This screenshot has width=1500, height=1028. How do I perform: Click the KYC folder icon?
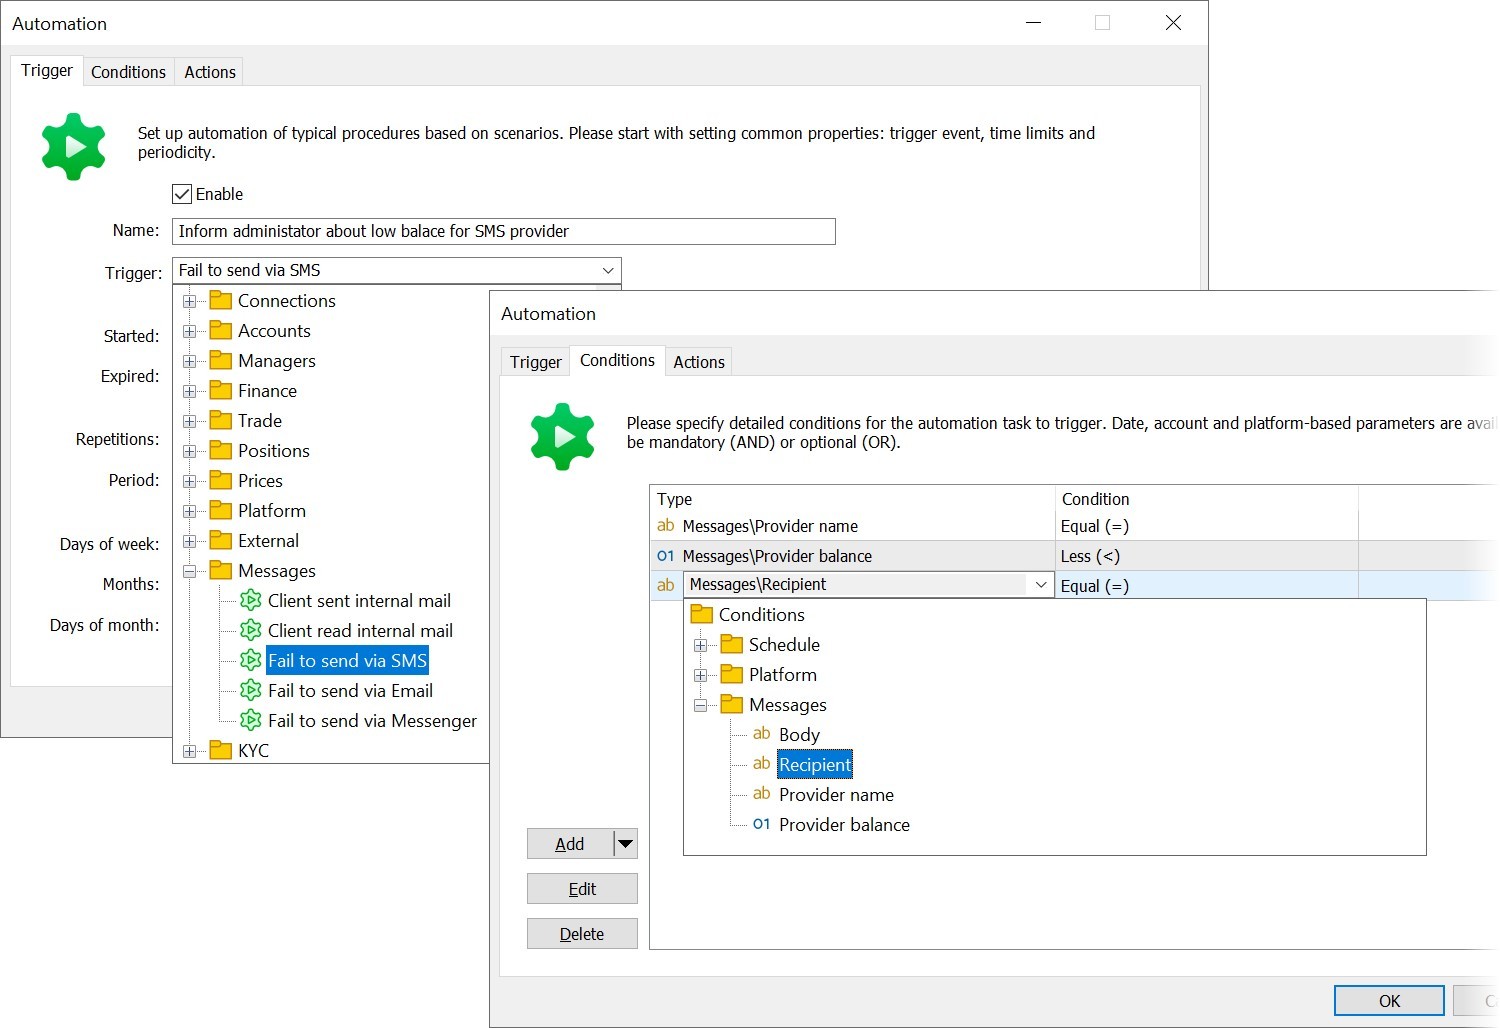[x=221, y=750]
